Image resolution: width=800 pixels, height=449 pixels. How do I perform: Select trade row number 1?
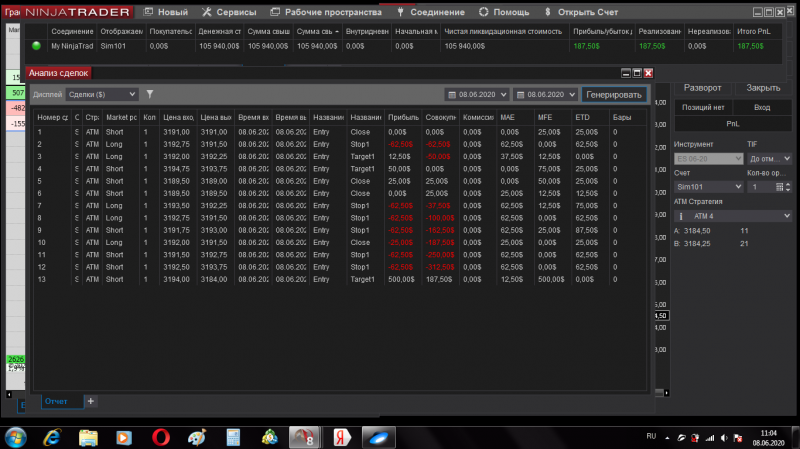(340, 132)
